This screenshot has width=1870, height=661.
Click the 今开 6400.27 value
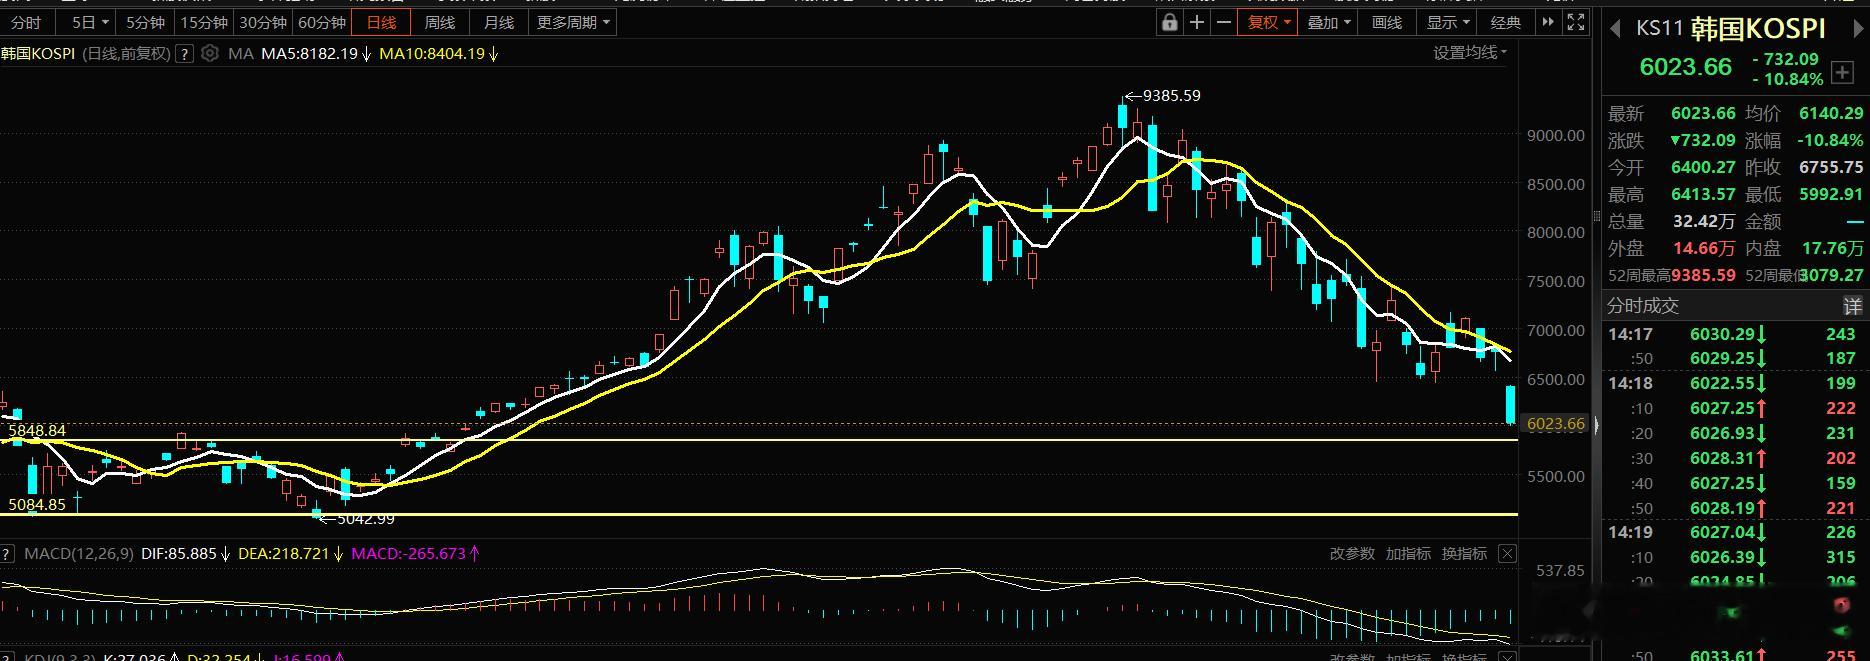point(1703,168)
